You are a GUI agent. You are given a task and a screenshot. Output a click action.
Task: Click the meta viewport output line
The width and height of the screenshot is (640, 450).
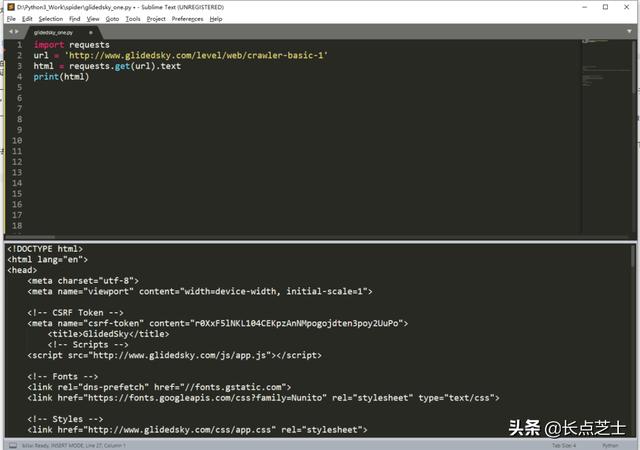tap(200, 292)
